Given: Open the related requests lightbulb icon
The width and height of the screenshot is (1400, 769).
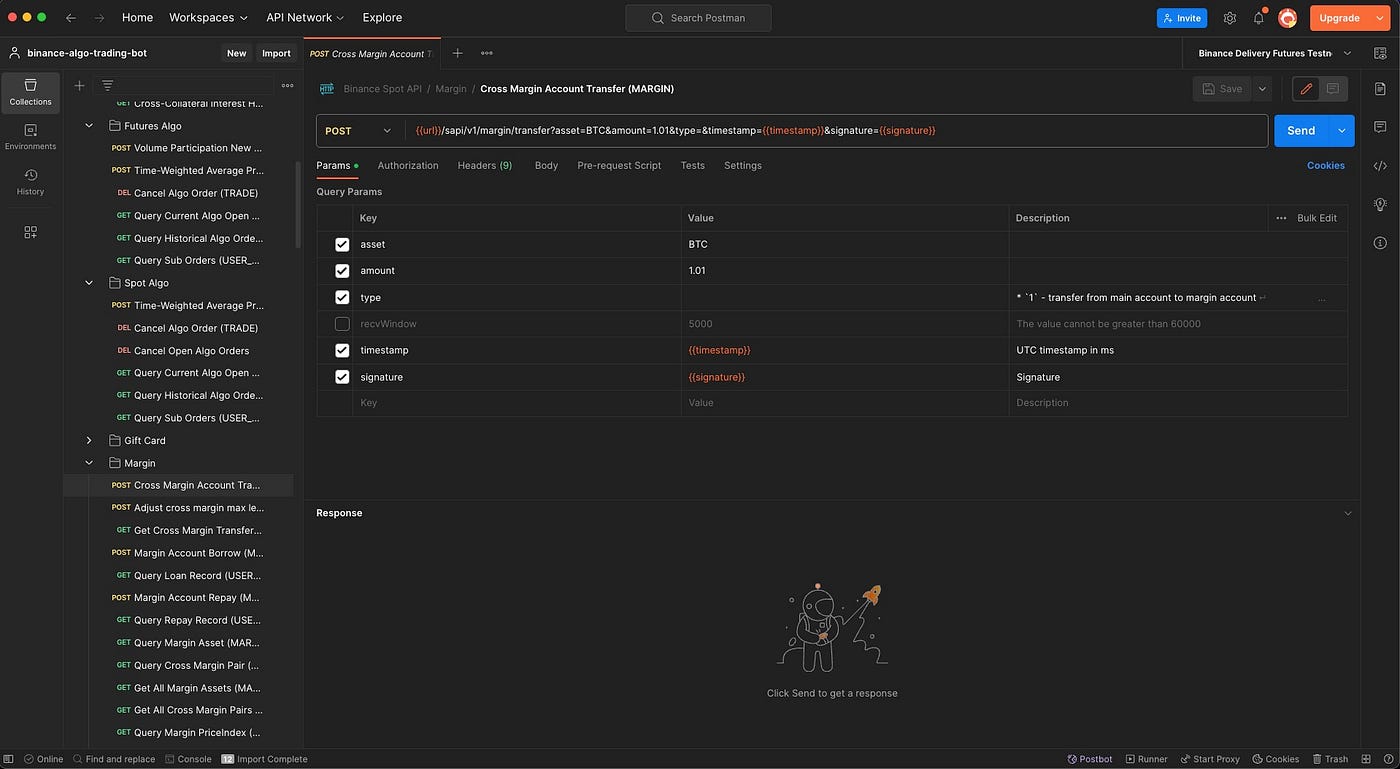Looking at the screenshot, I should [1380, 204].
